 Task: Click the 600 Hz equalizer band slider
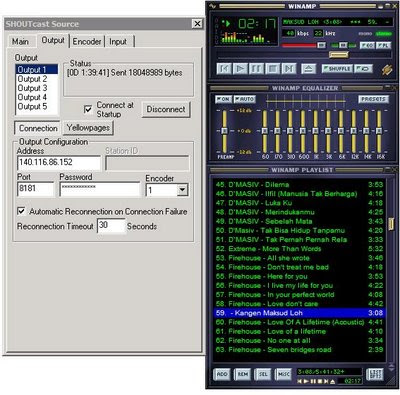pyautogui.click(x=303, y=131)
